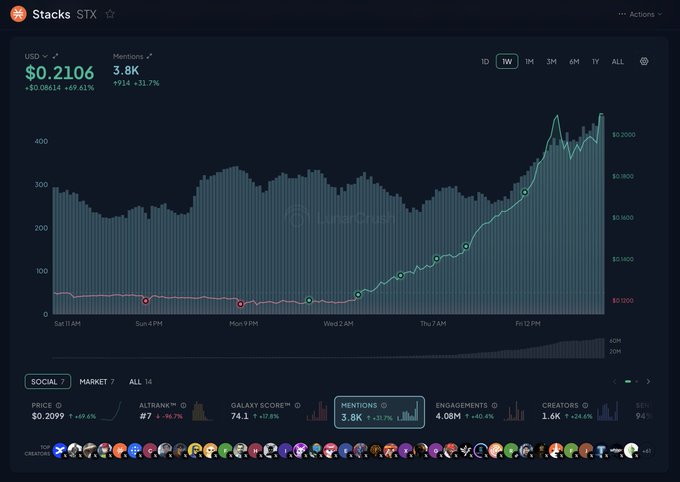Click the orange Stacks logo icon
680x482 pixels.
point(18,14)
